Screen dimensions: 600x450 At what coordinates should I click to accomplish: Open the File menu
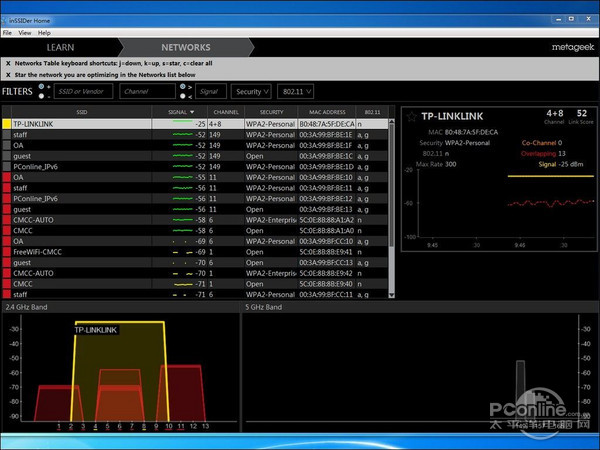pyautogui.click(x=8, y=33)
